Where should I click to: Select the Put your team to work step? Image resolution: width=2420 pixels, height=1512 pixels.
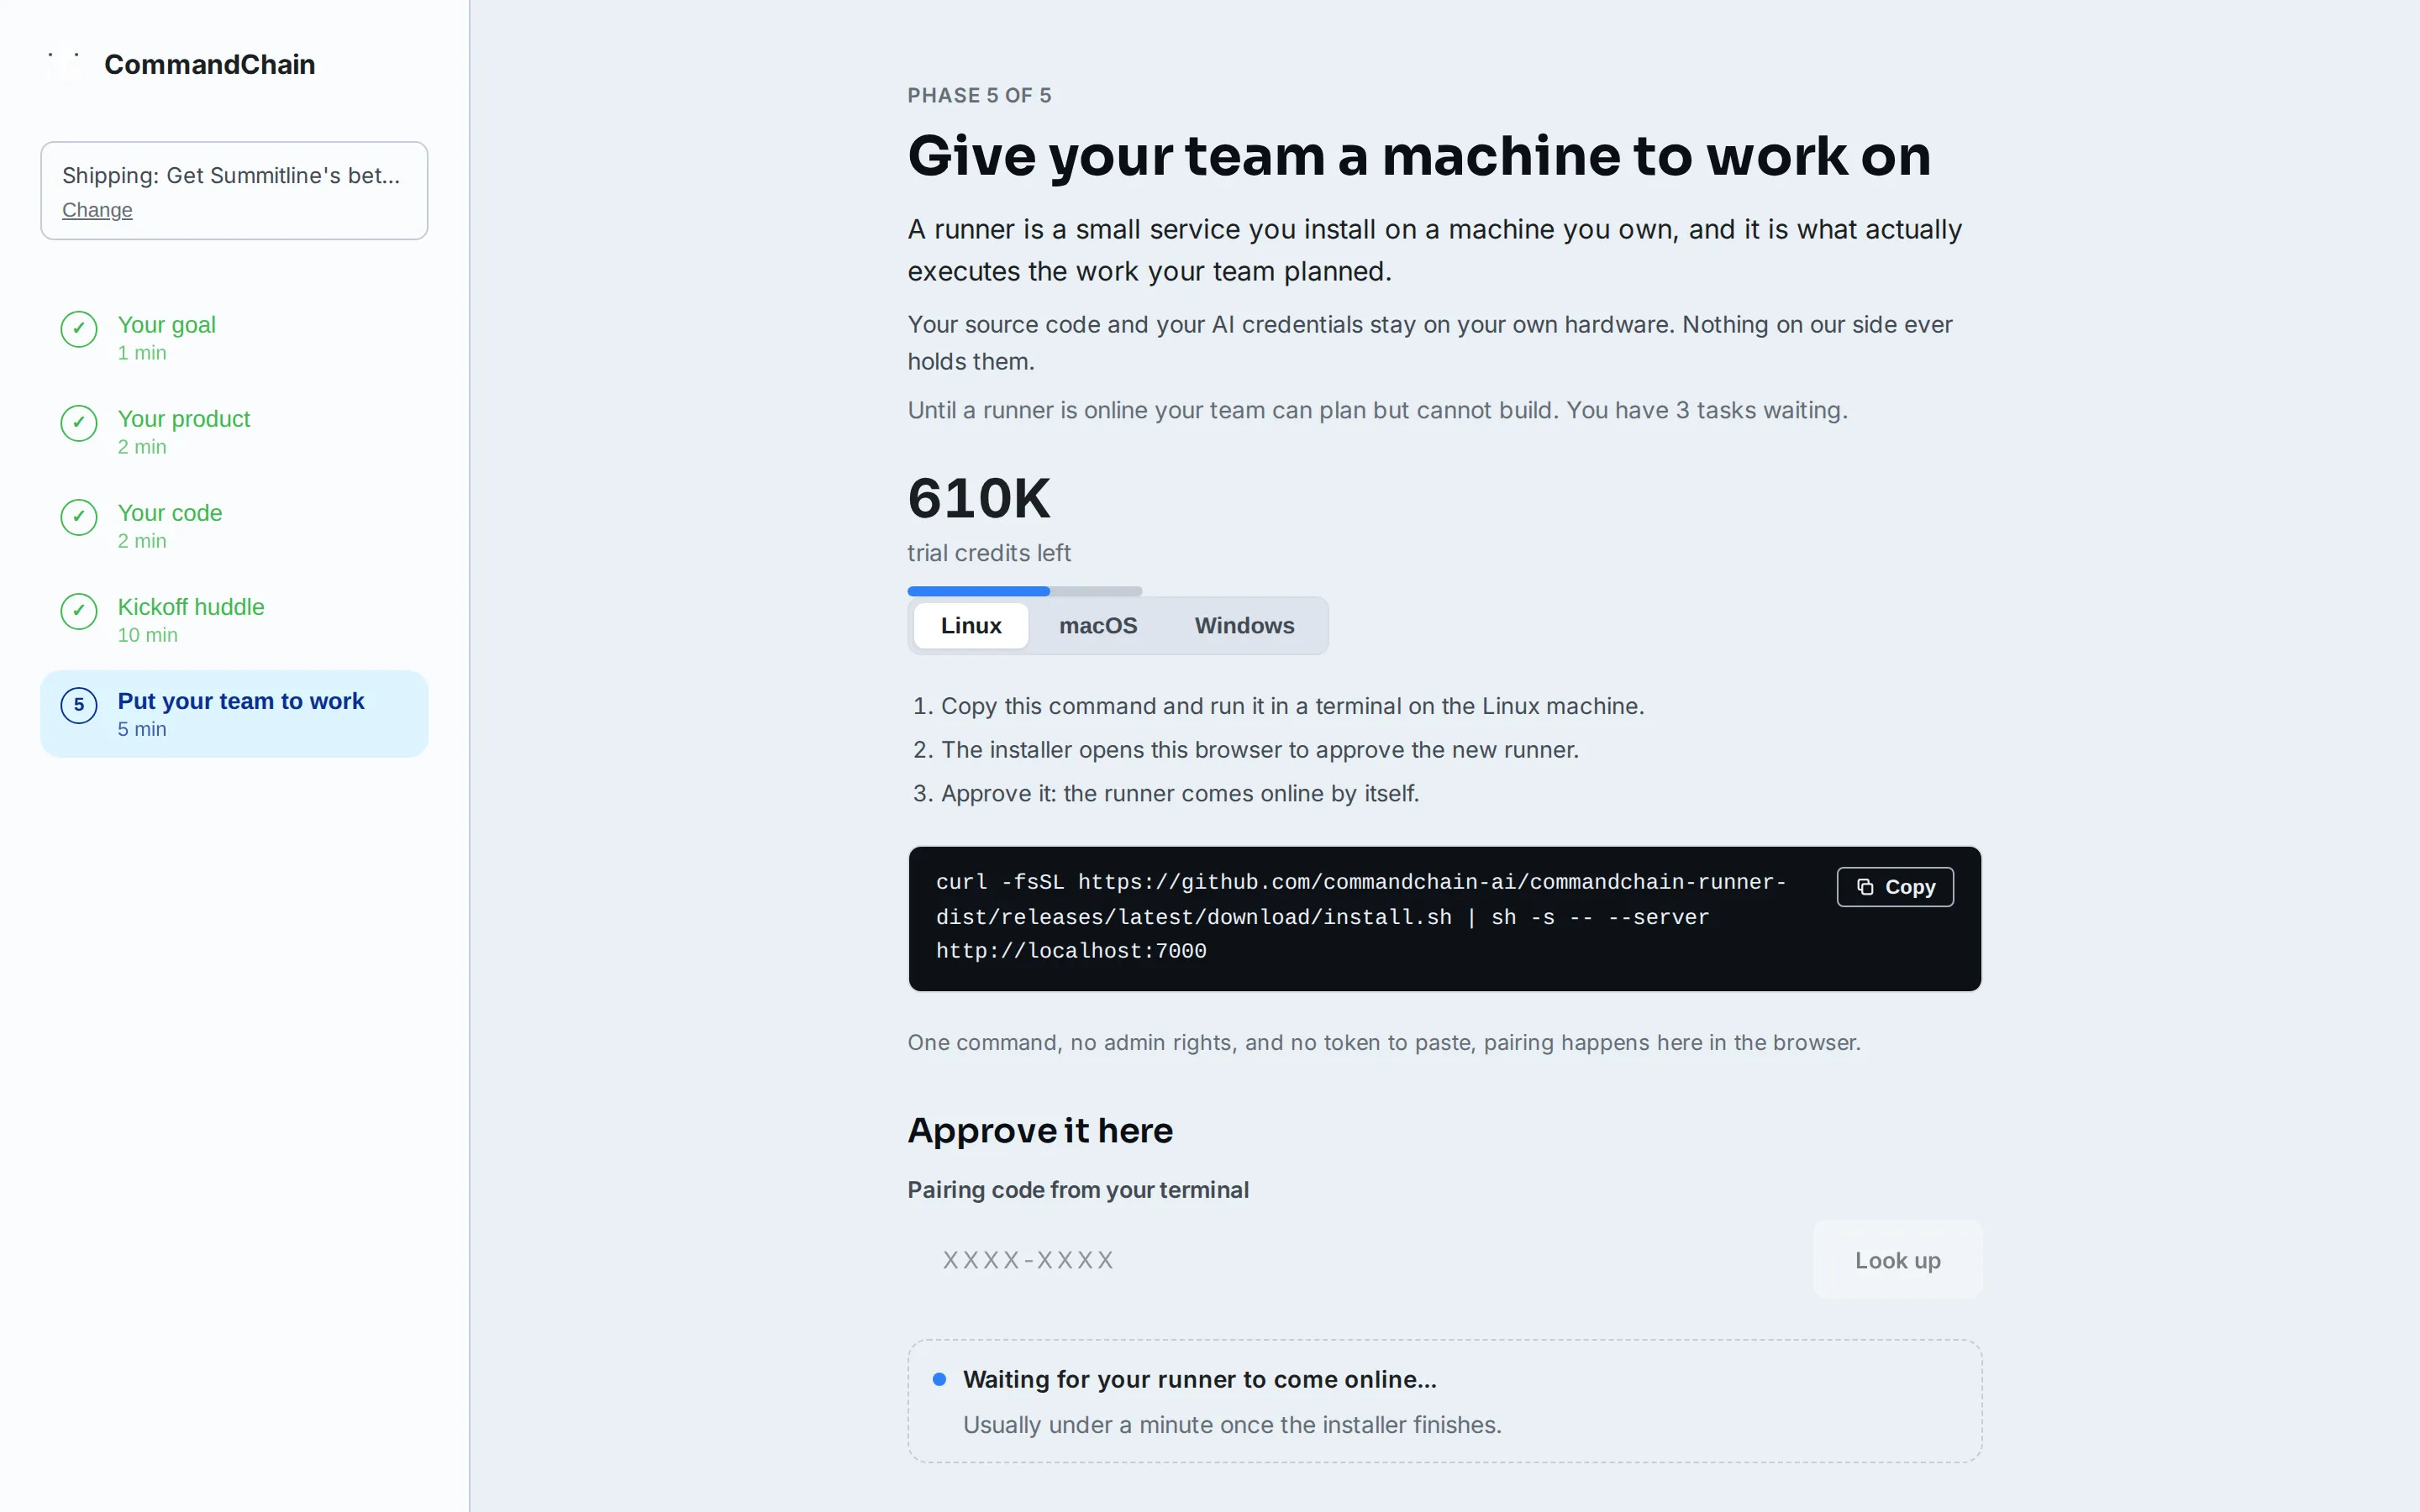coord(234,713)
